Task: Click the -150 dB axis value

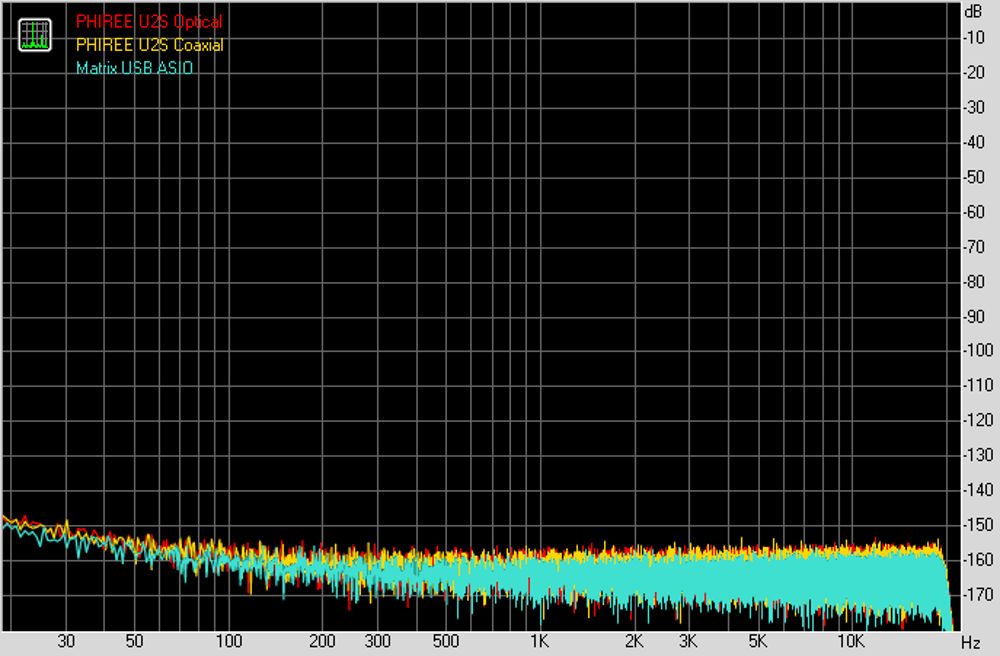Action: (978, 525)
